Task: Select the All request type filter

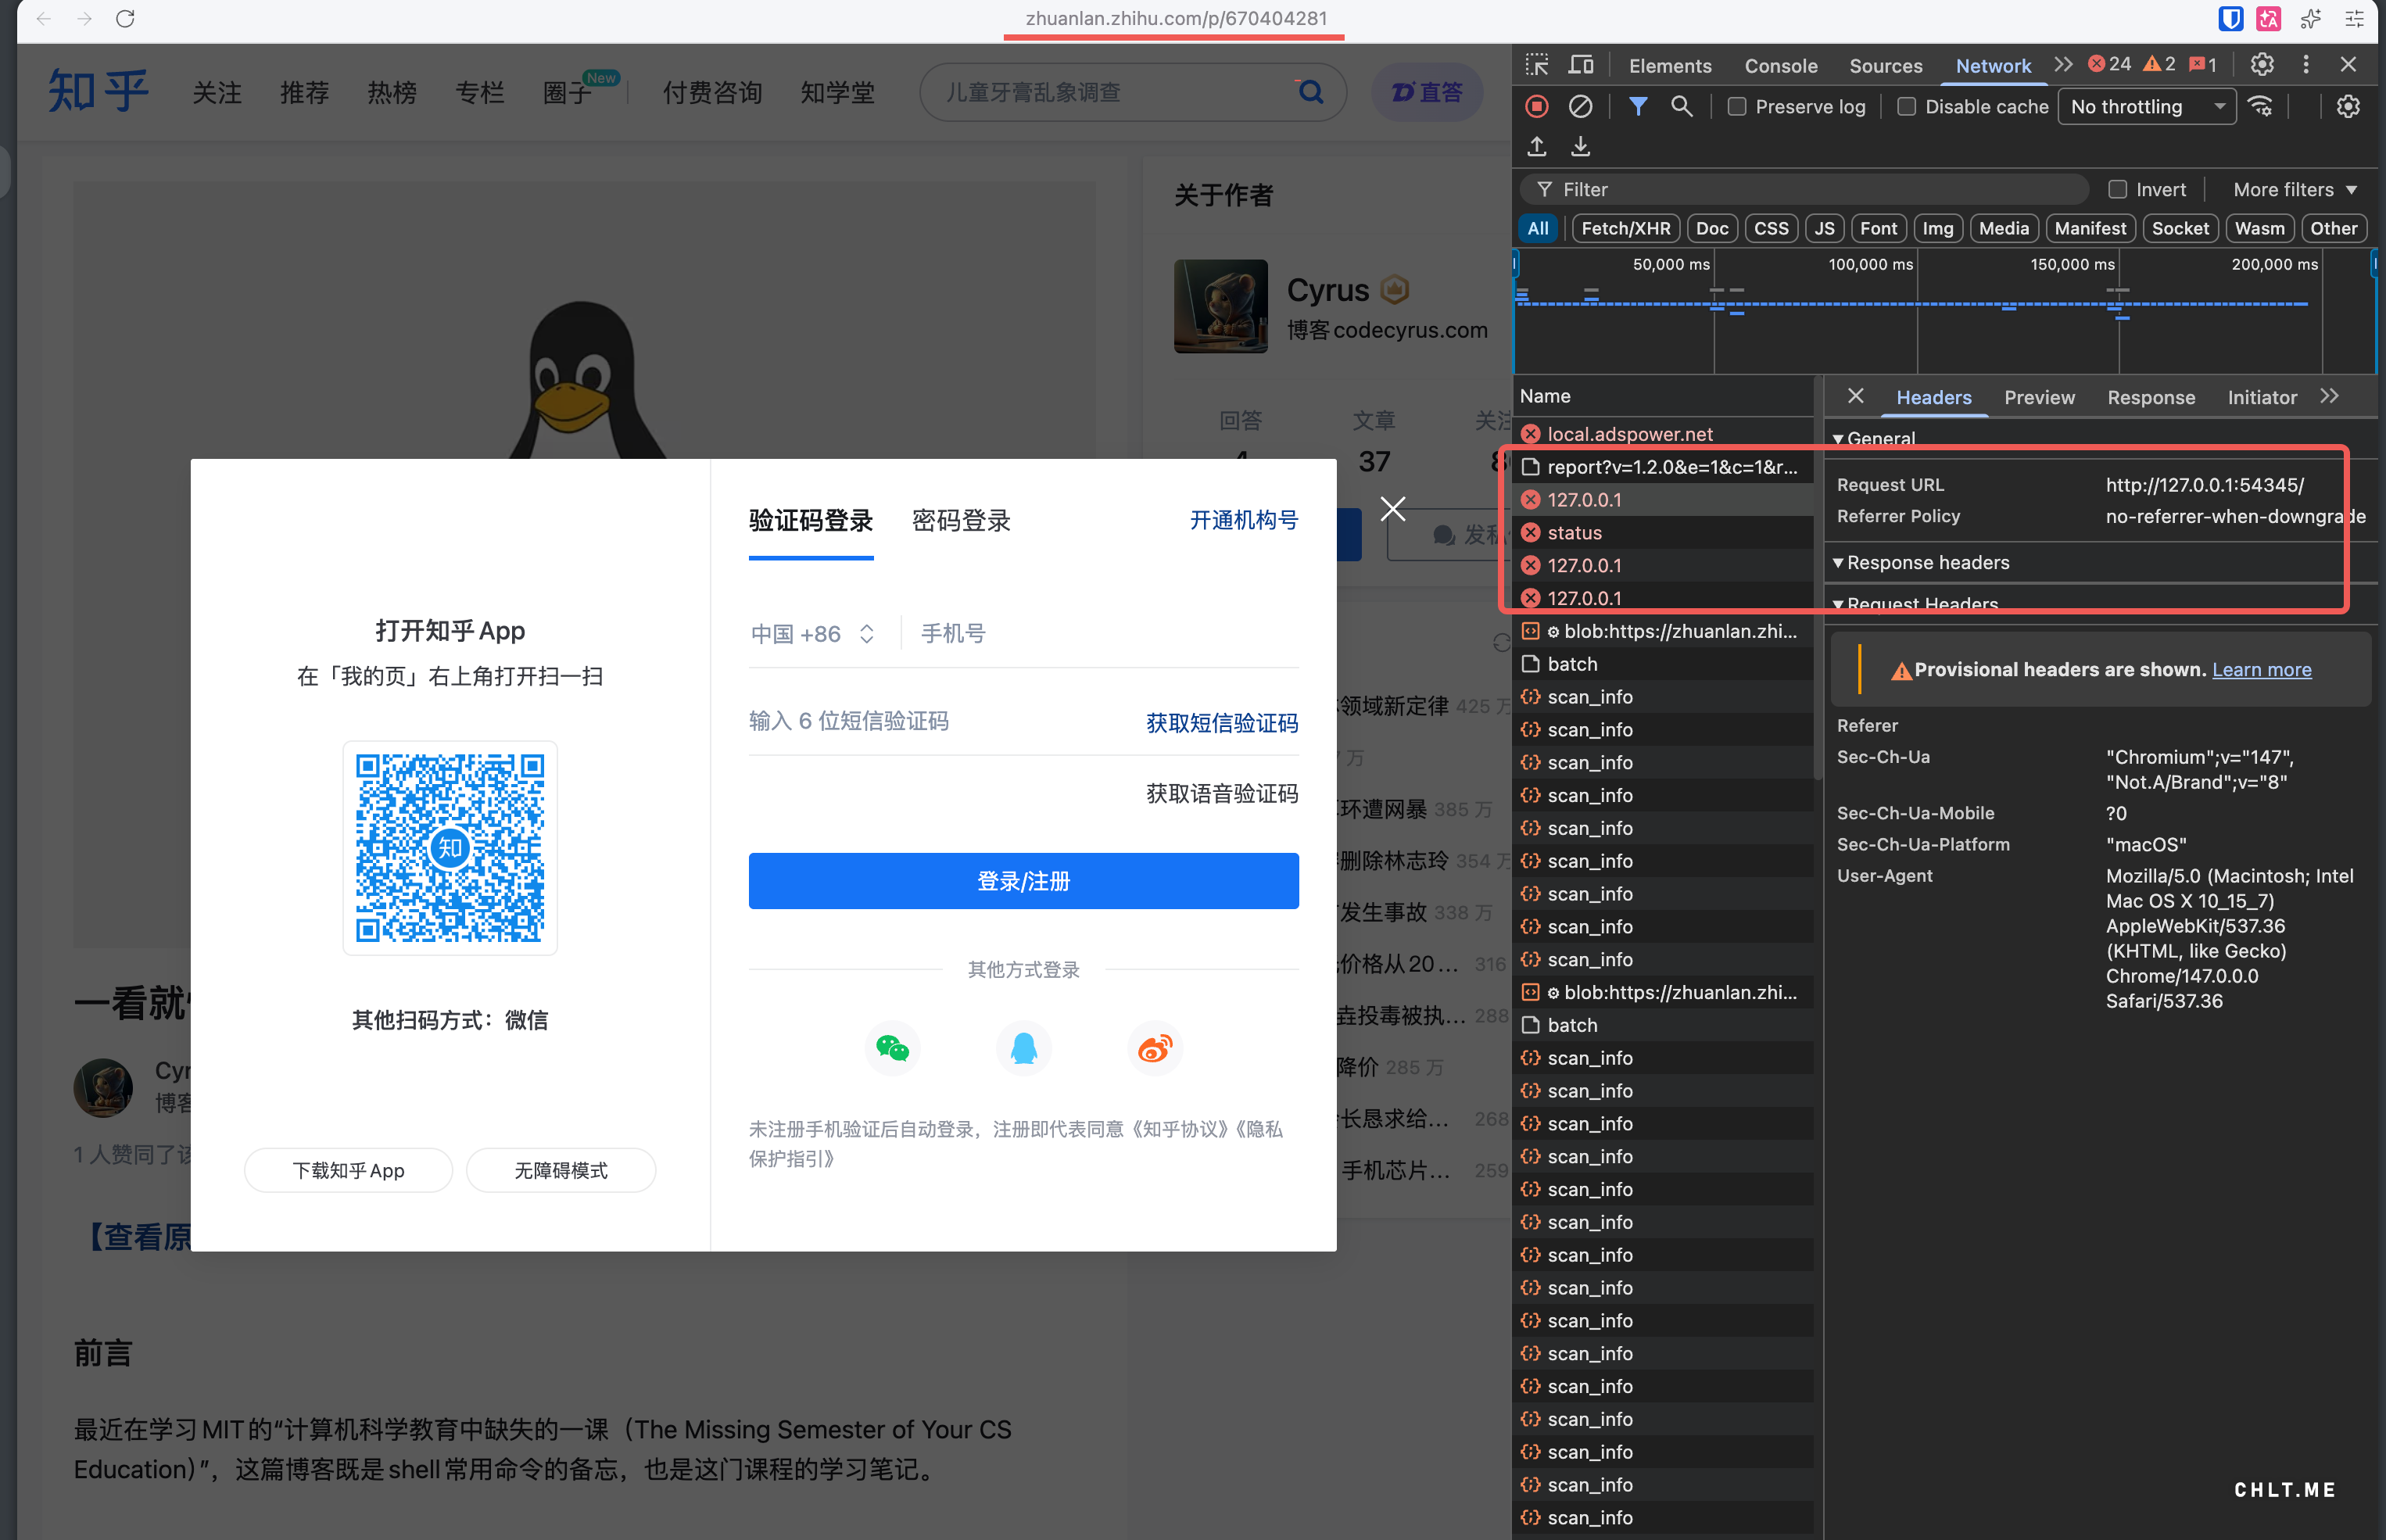Action: coord(1538,229)
